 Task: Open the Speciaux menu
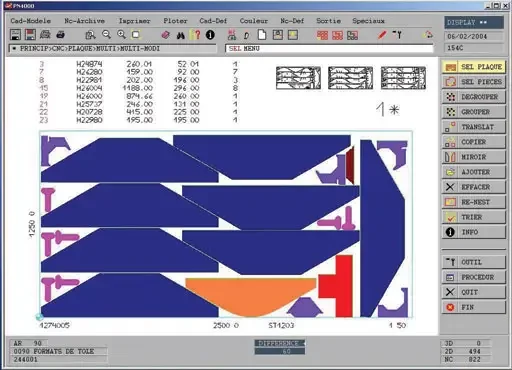pos(368,21)
